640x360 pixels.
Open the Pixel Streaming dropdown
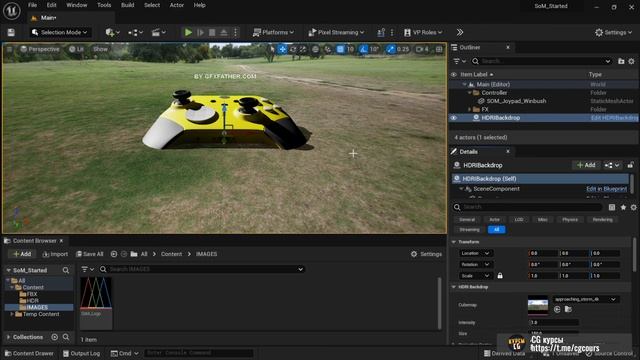(x=336, y=32)
